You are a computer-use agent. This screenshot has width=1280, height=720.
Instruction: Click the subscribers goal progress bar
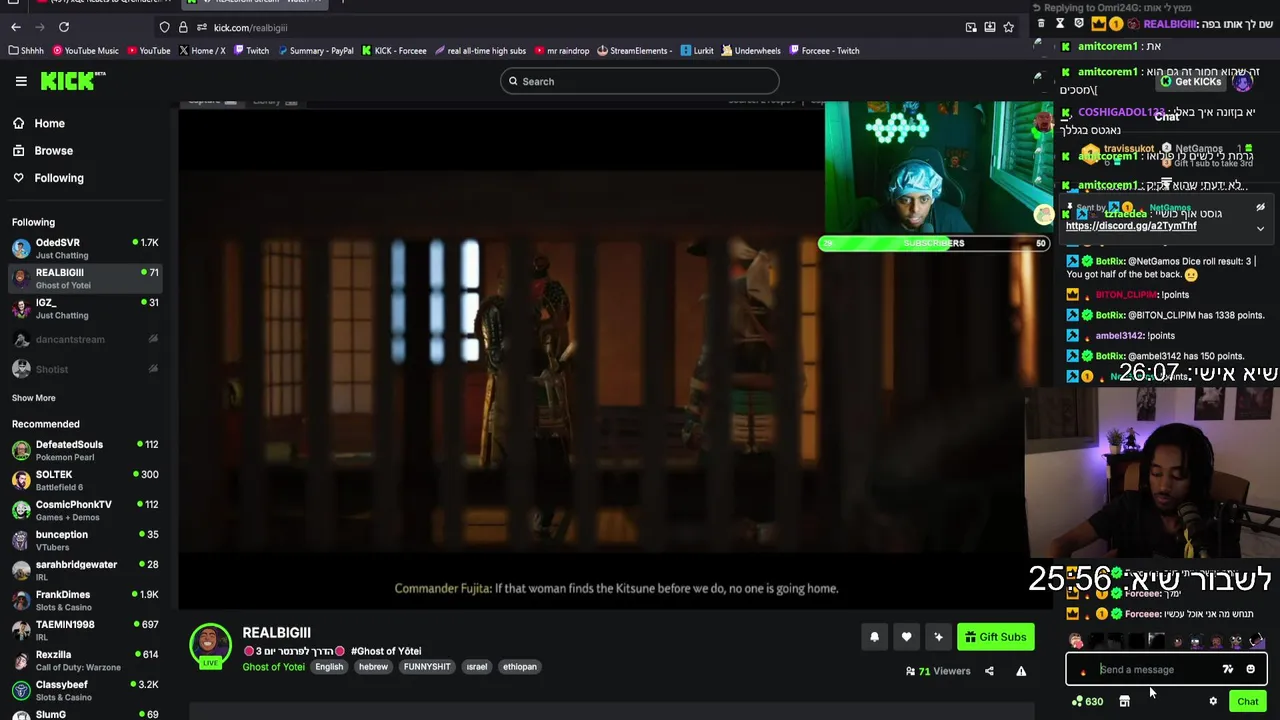point(934,243)
